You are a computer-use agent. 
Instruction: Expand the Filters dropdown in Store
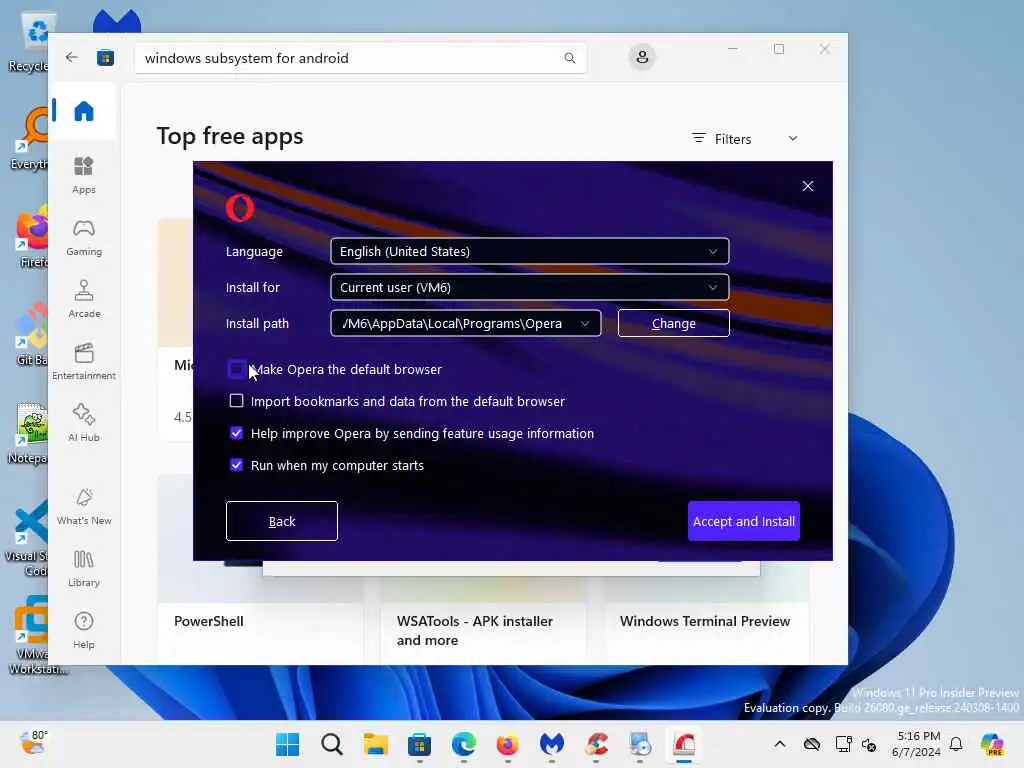click(x=745, y=138)
